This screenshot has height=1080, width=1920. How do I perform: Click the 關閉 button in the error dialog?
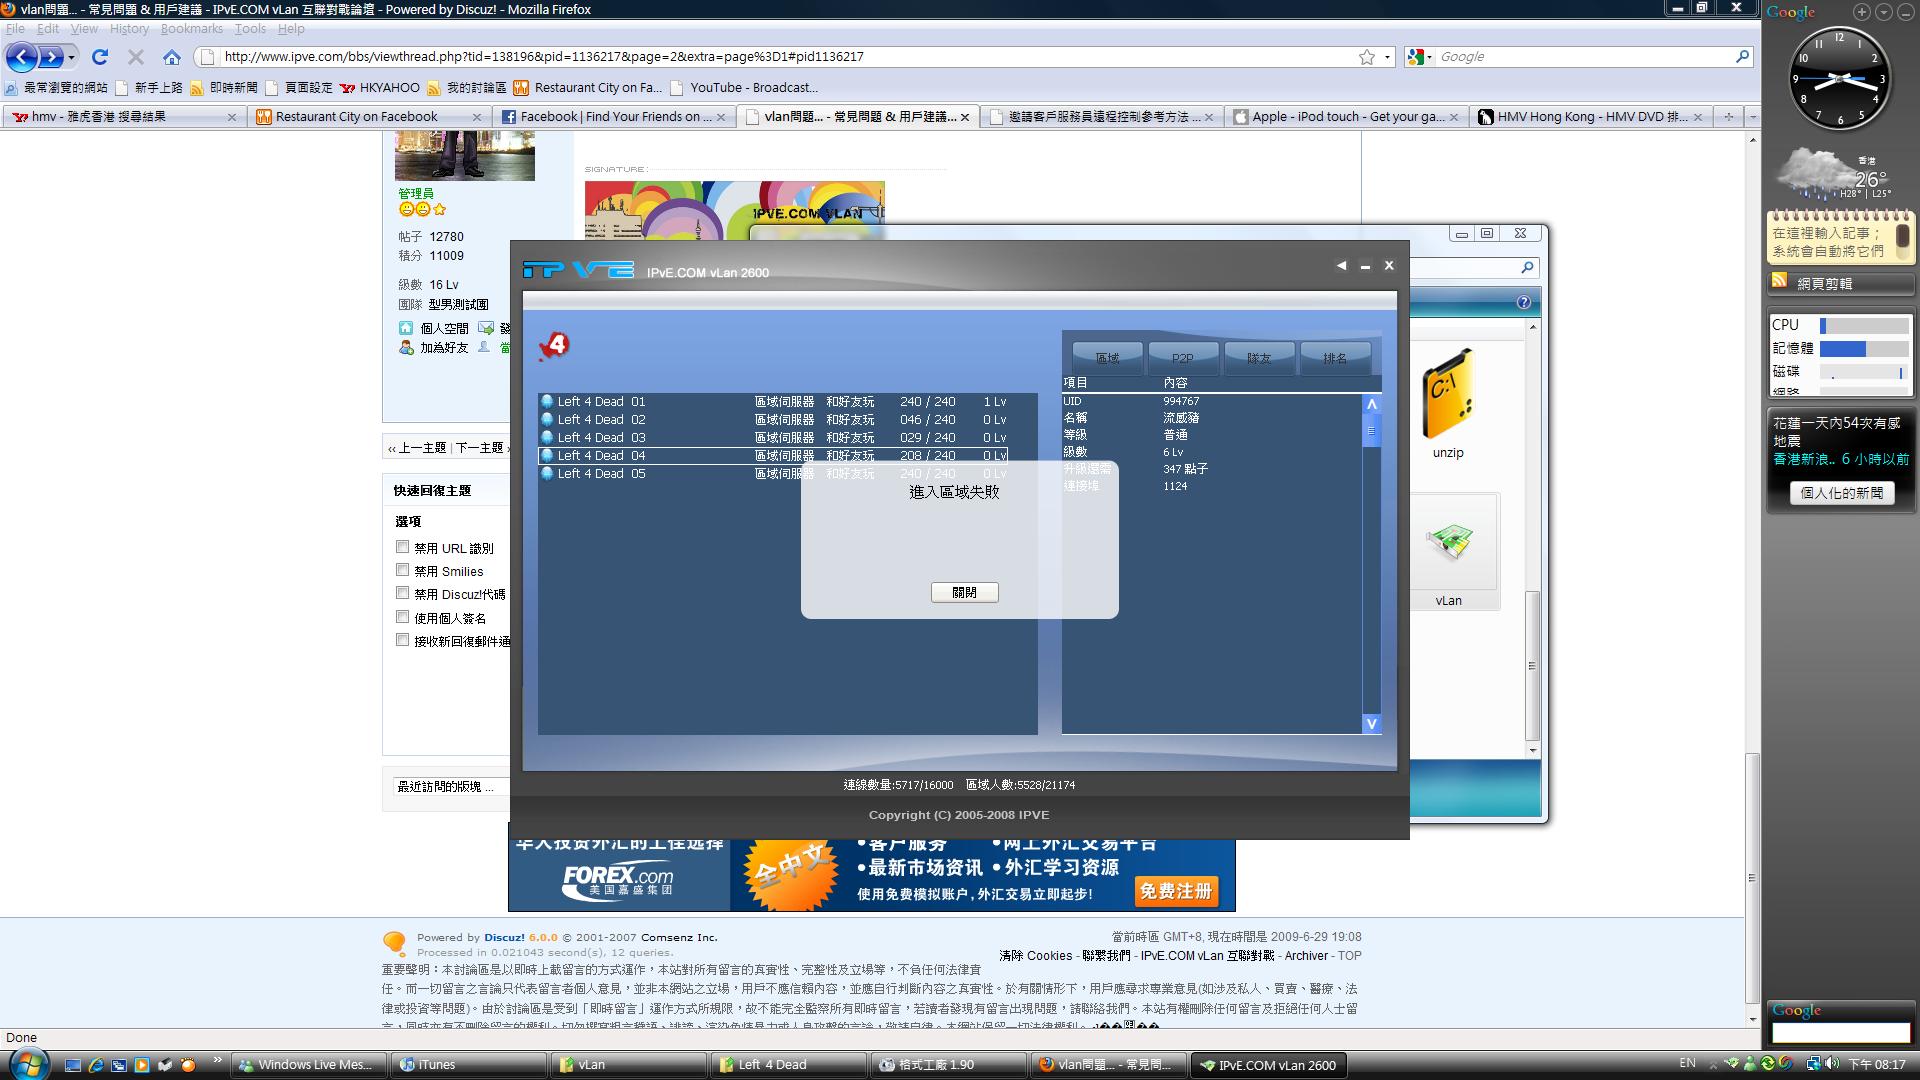pyautogui.click(x=964, y=592)
